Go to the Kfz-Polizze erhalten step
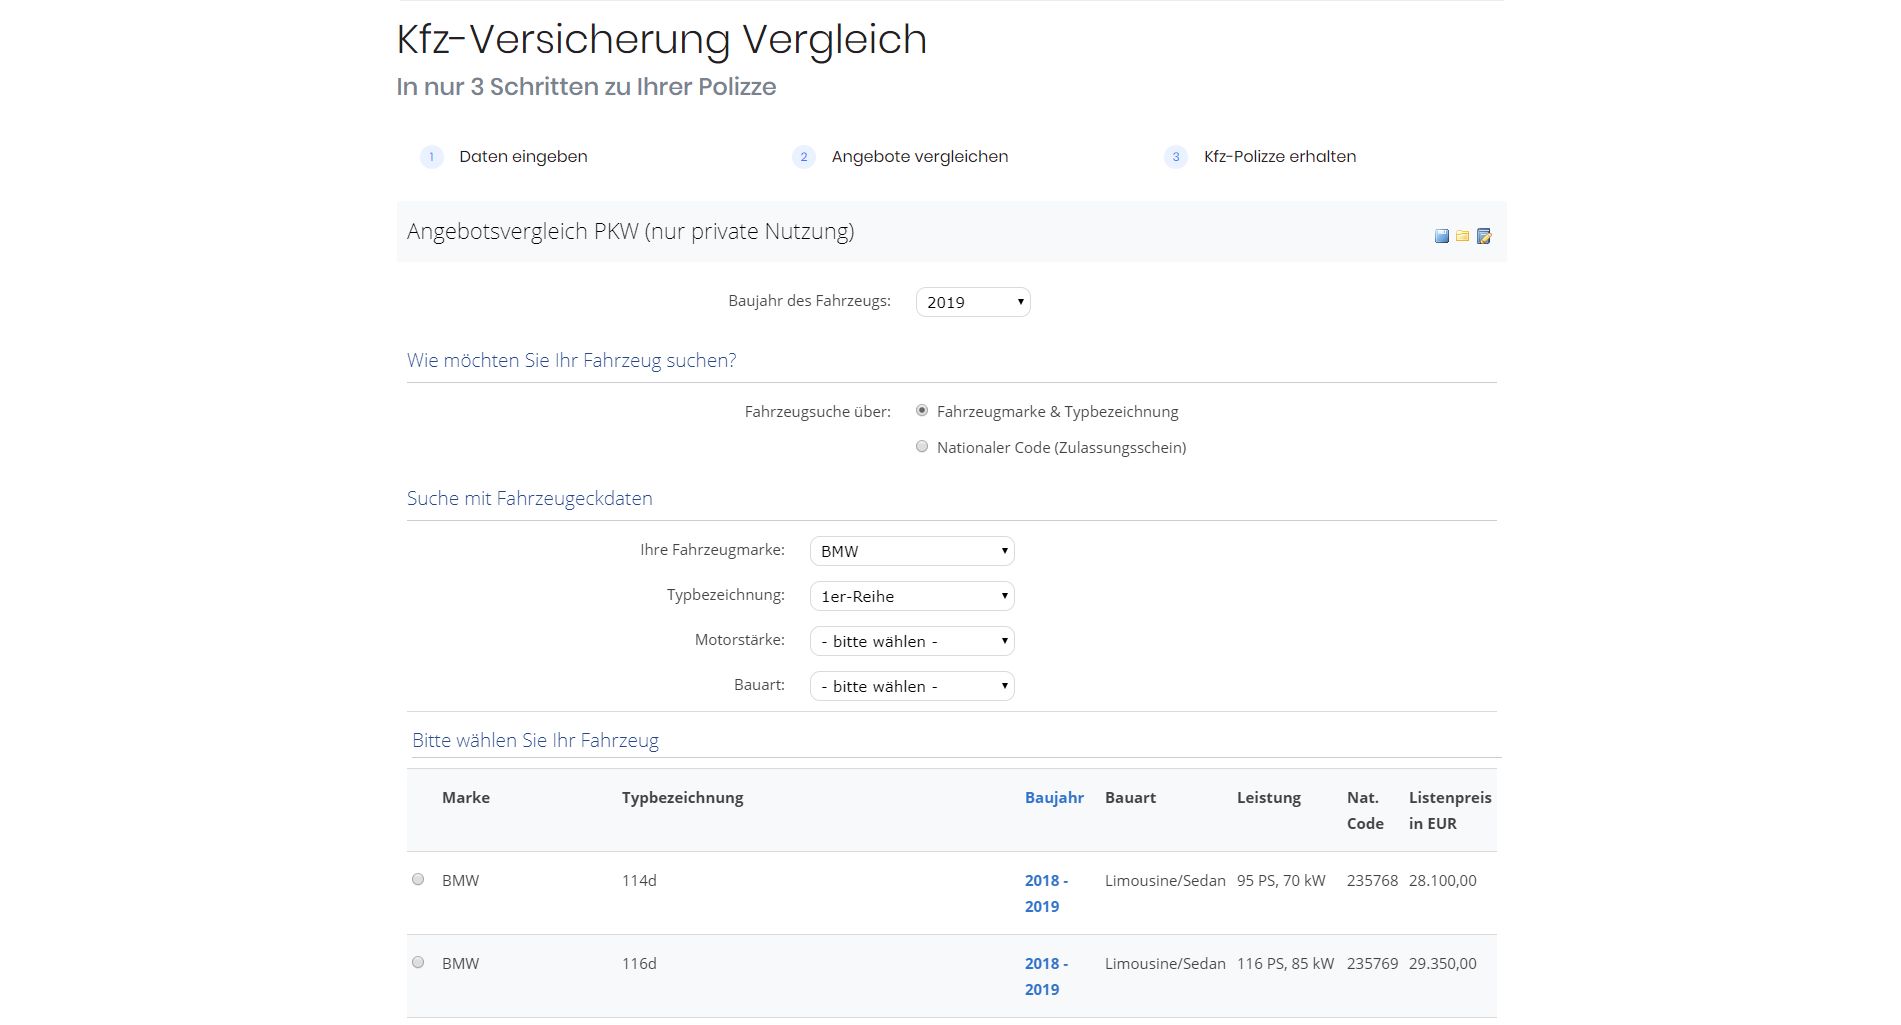This screenshot has width=1901, height=1025. 1280,157
